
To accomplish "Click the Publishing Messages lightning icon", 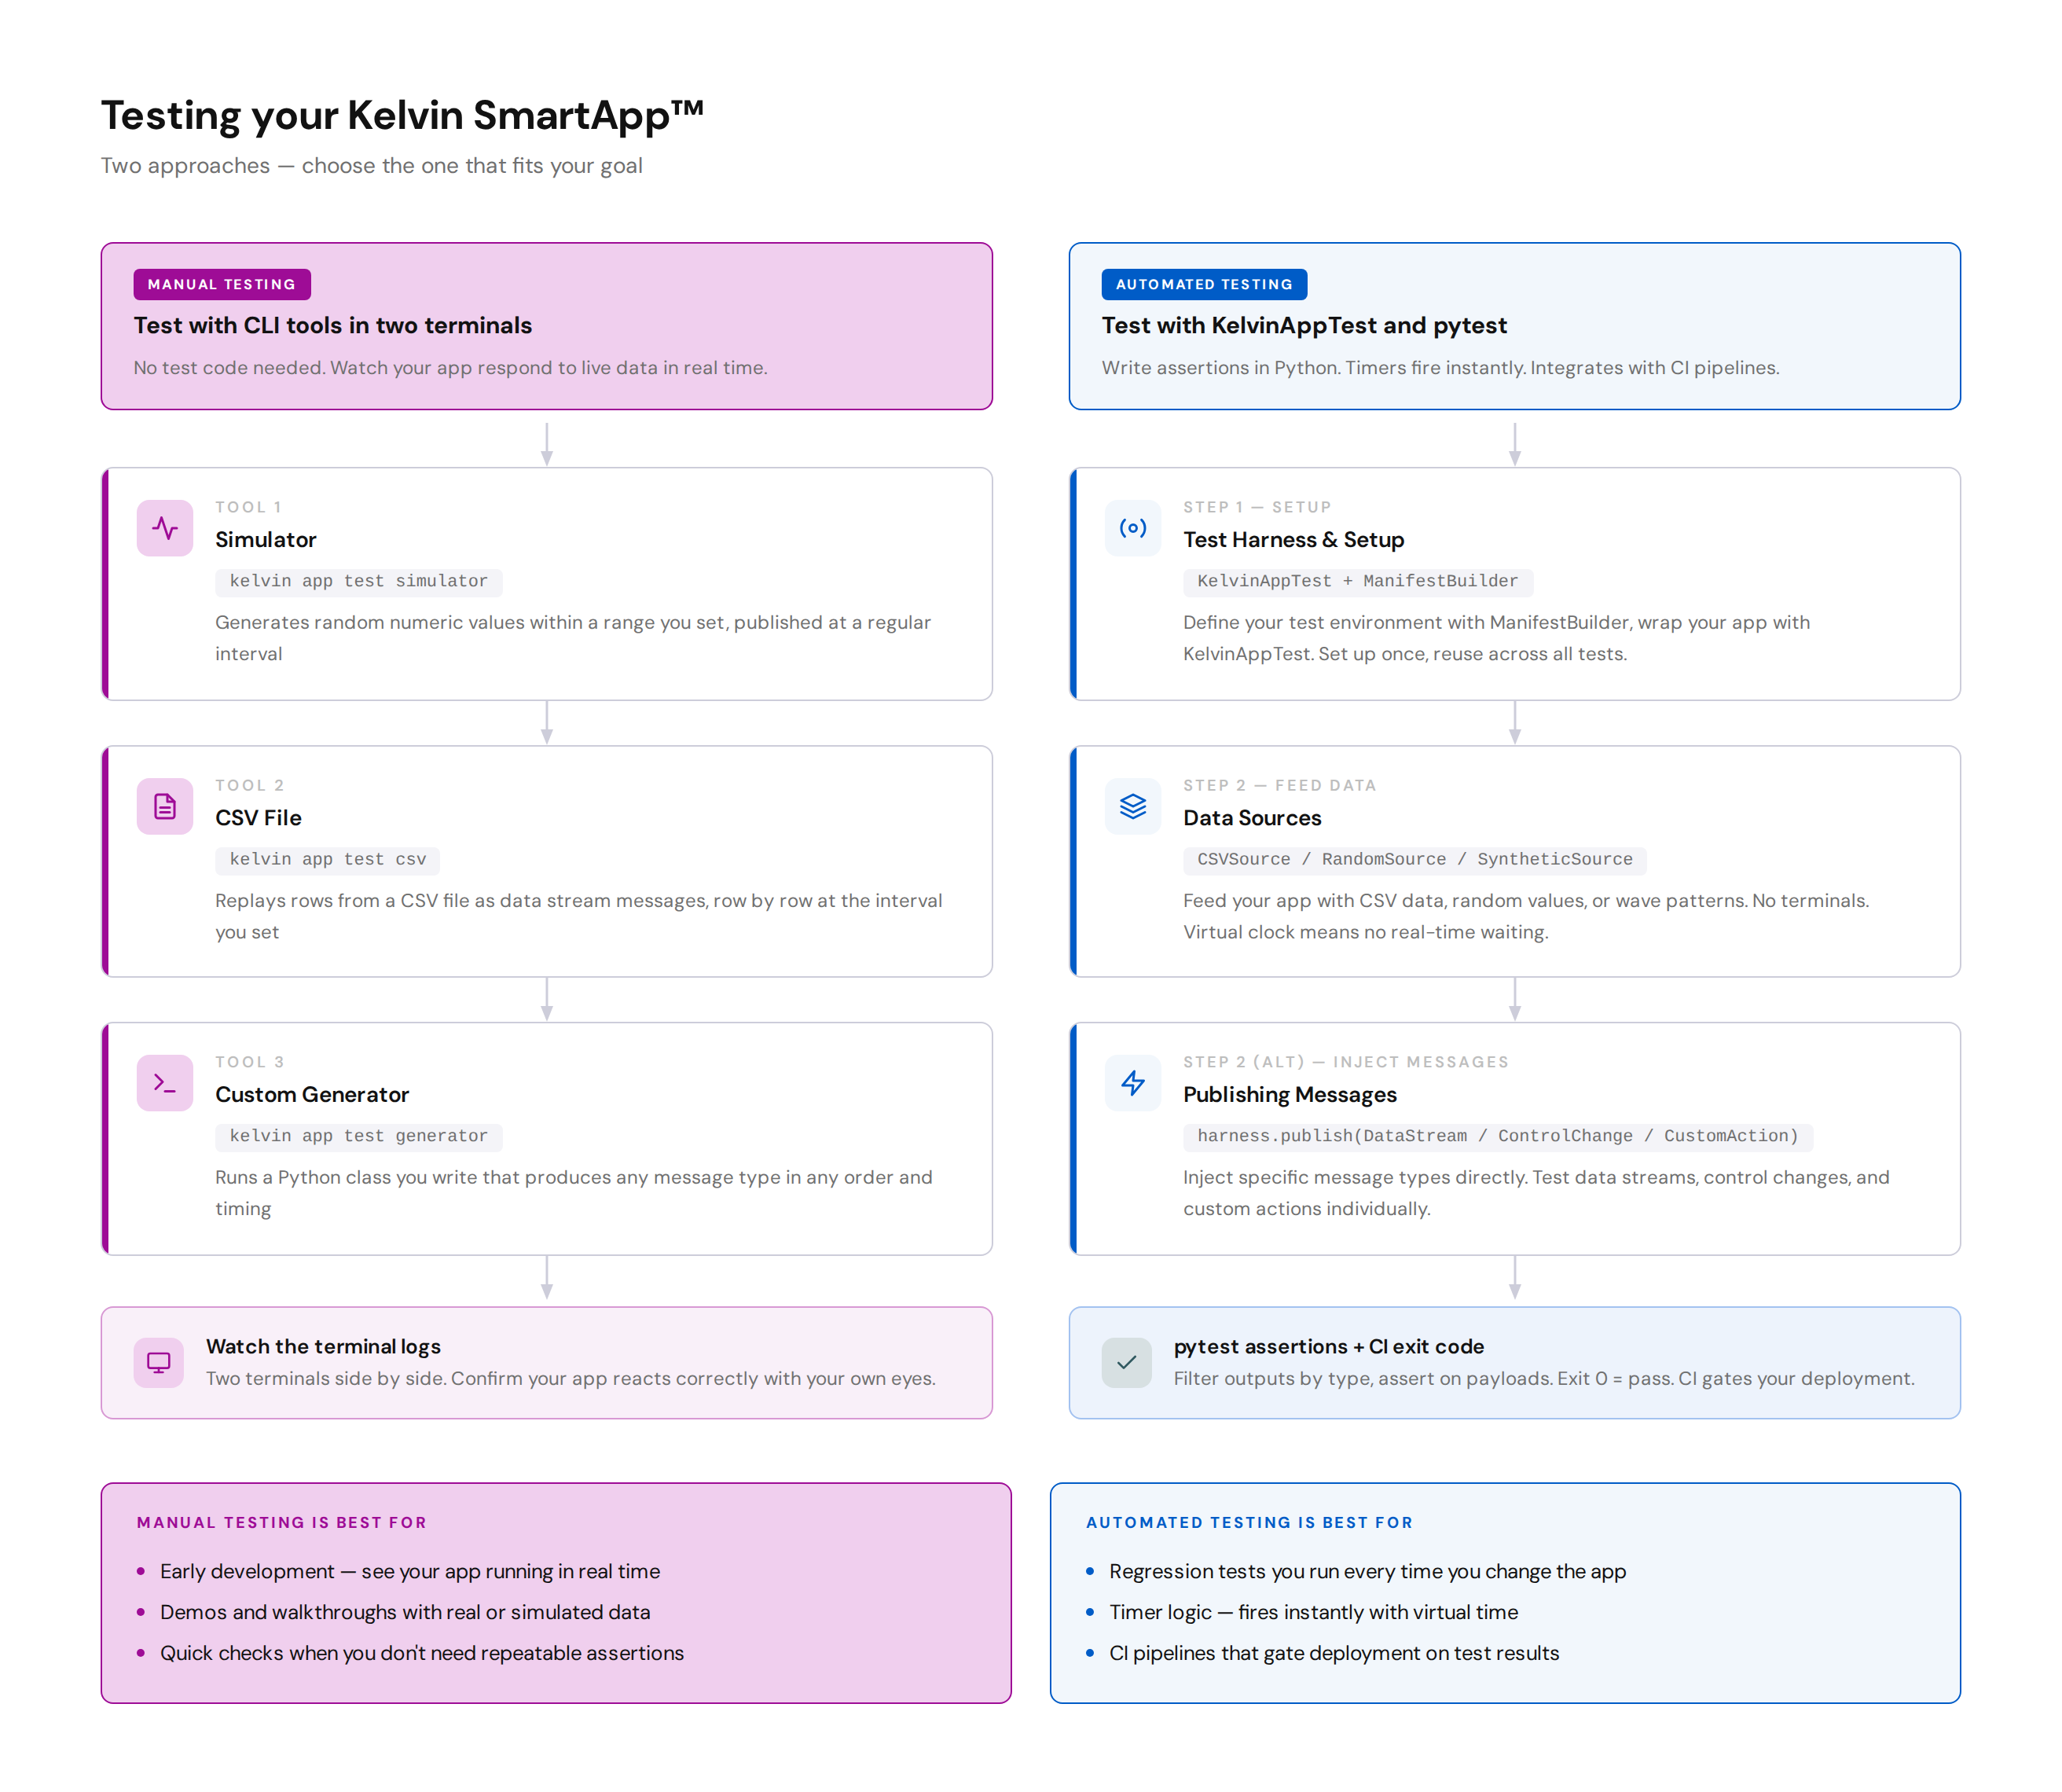I will pyautogui.click(x=1133, y=1083).
